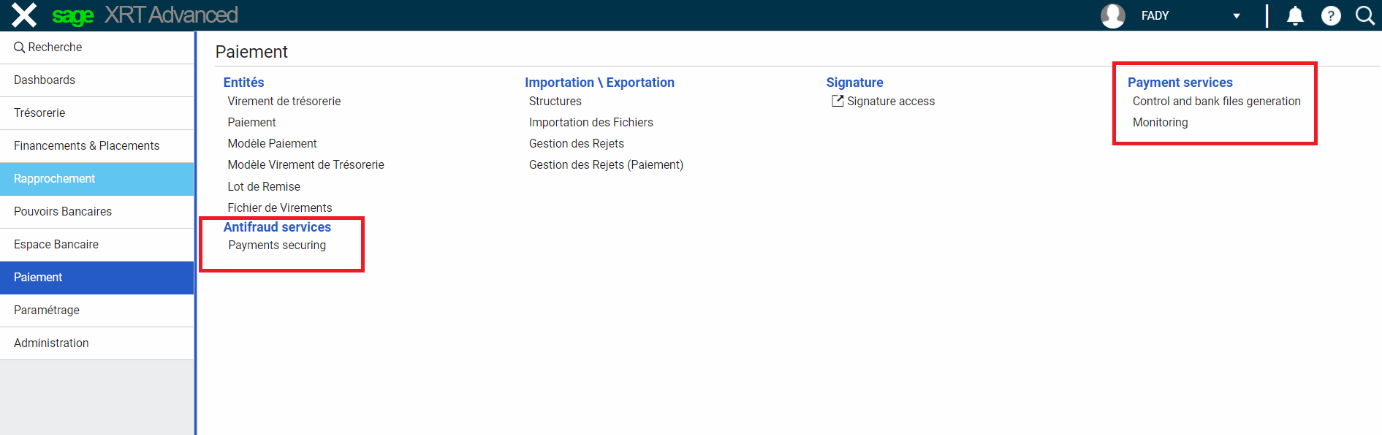The width and height of the screenshot is (1382, 435).
Task: Click the Recherche search field
Action: (x=97, y=47)
